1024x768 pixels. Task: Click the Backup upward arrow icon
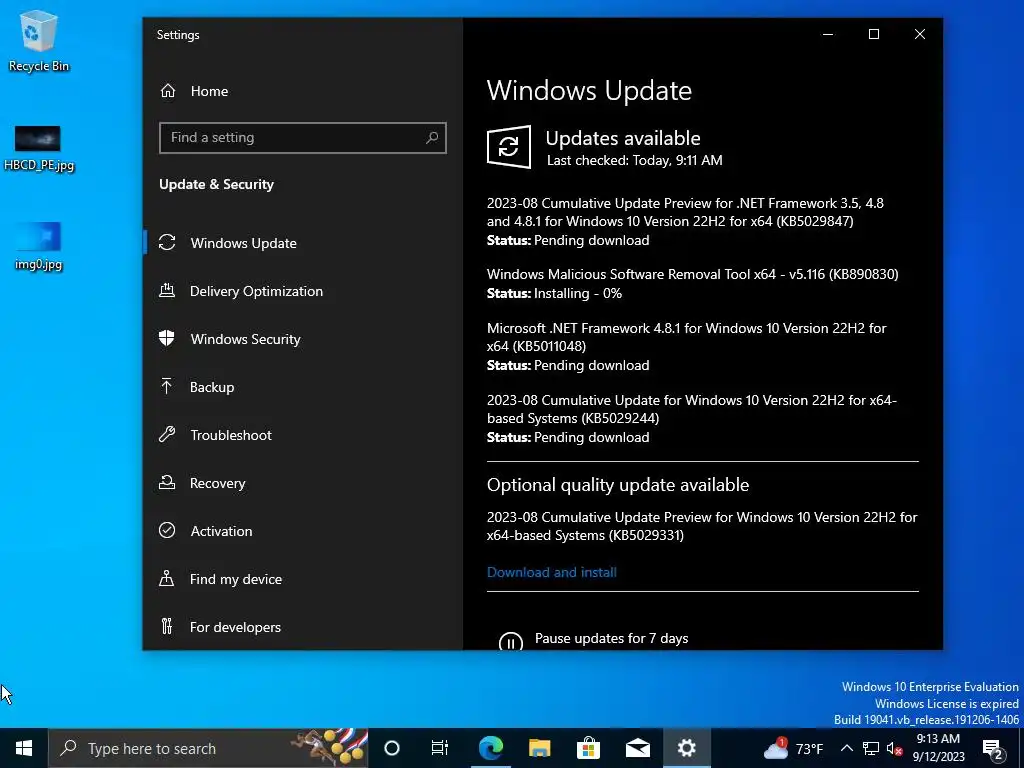[167, 386]
